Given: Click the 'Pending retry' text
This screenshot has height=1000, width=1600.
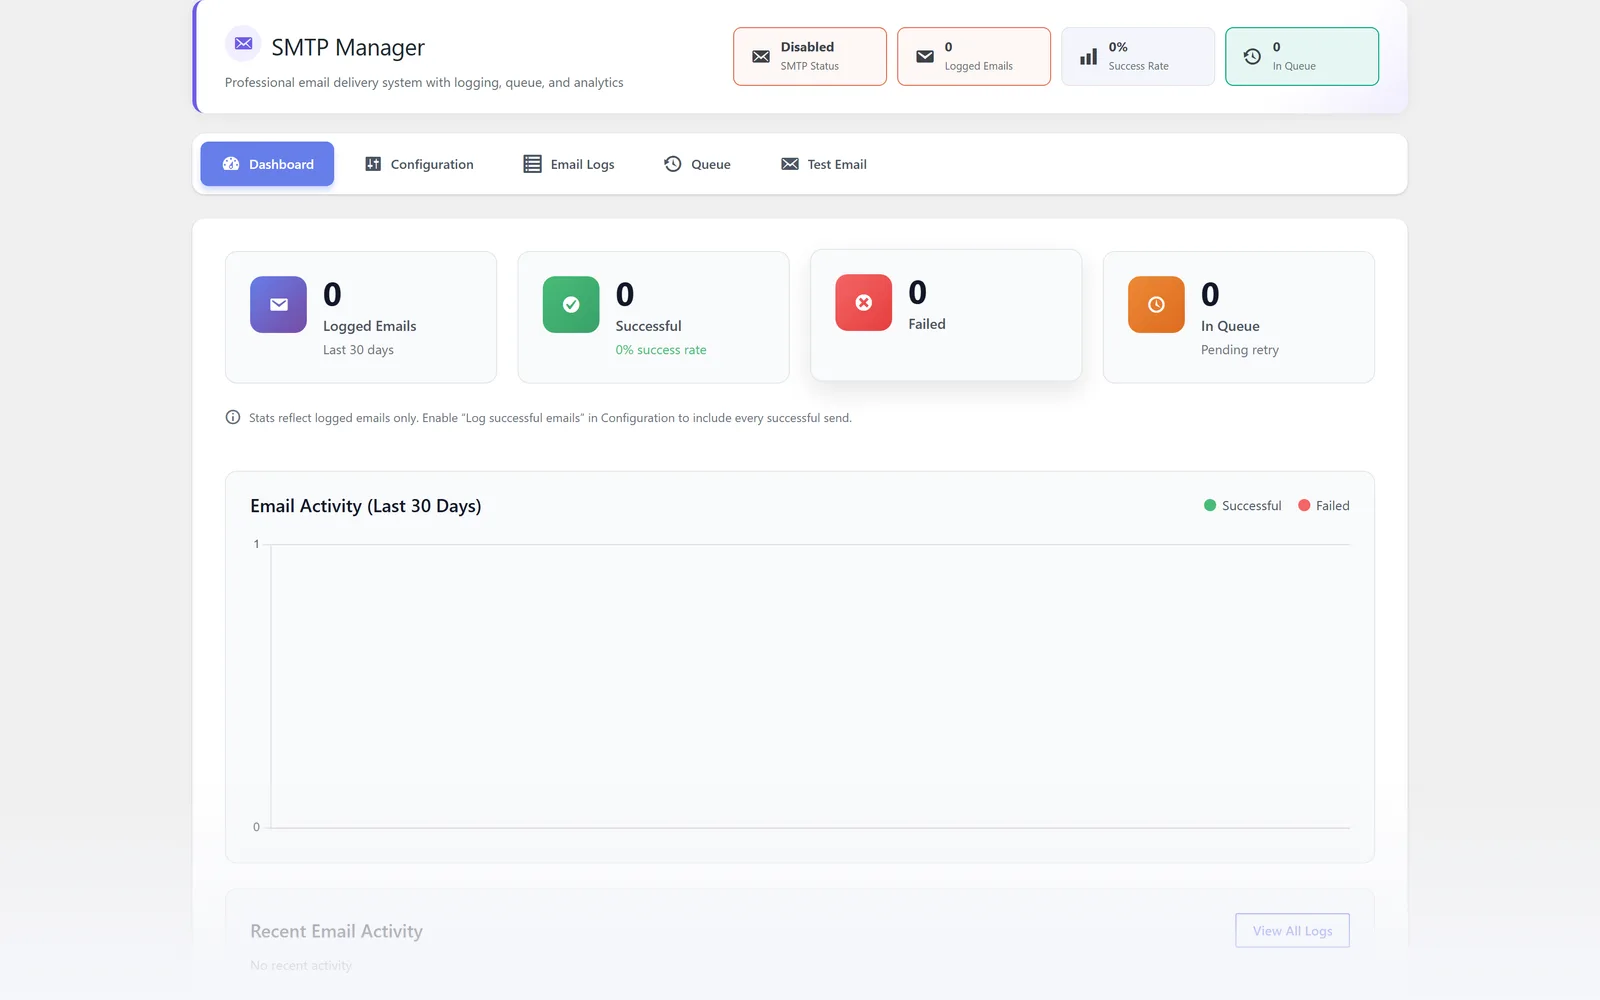Looking at the screenshot, I should [1240, 350].
